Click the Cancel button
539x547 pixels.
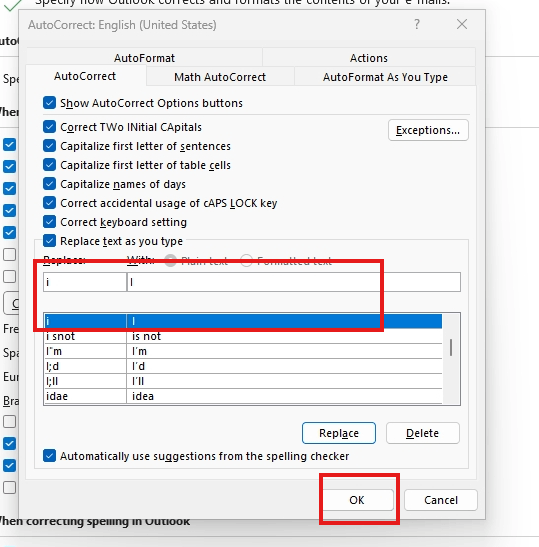(441, 500)
